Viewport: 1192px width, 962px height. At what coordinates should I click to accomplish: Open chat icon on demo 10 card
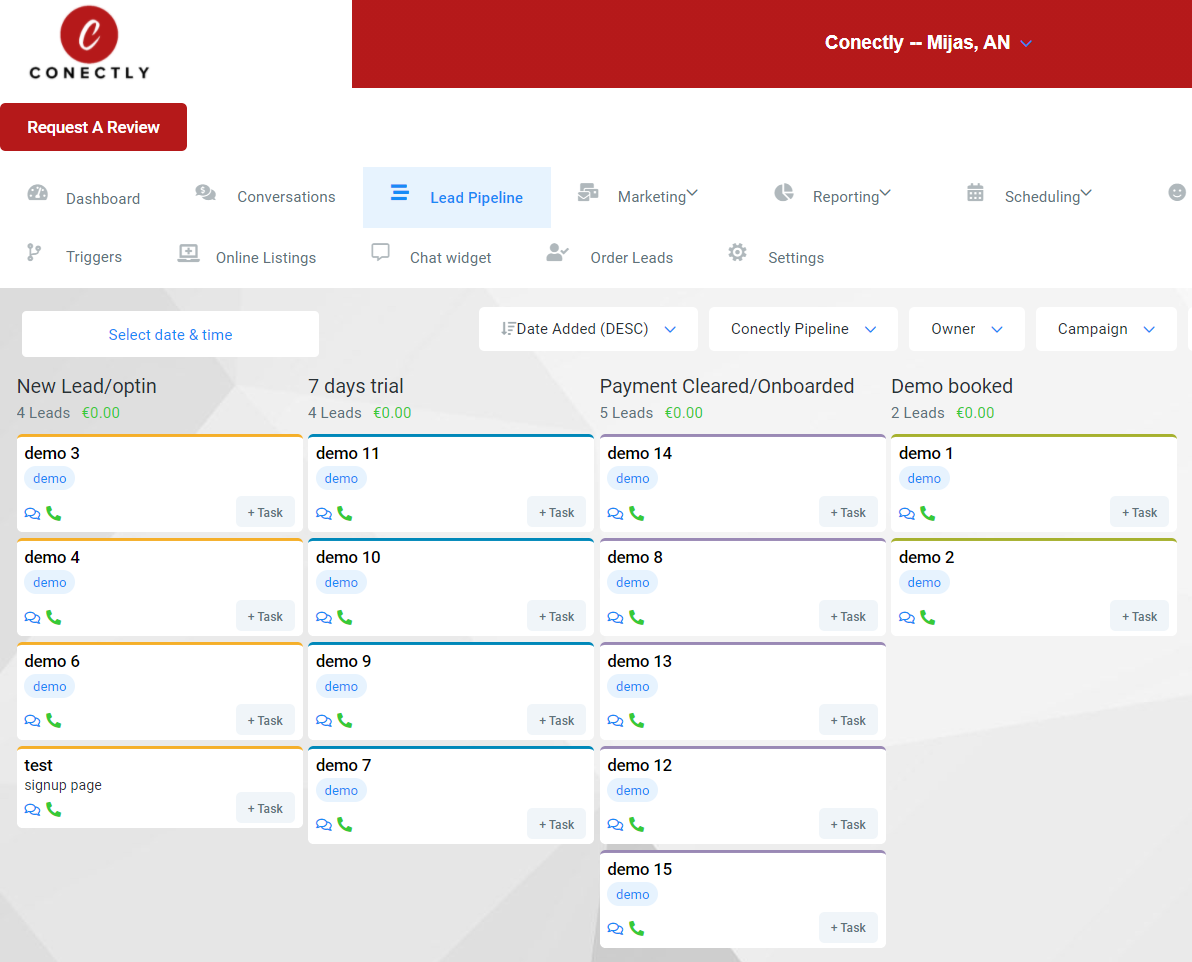[x=324, y=618]
